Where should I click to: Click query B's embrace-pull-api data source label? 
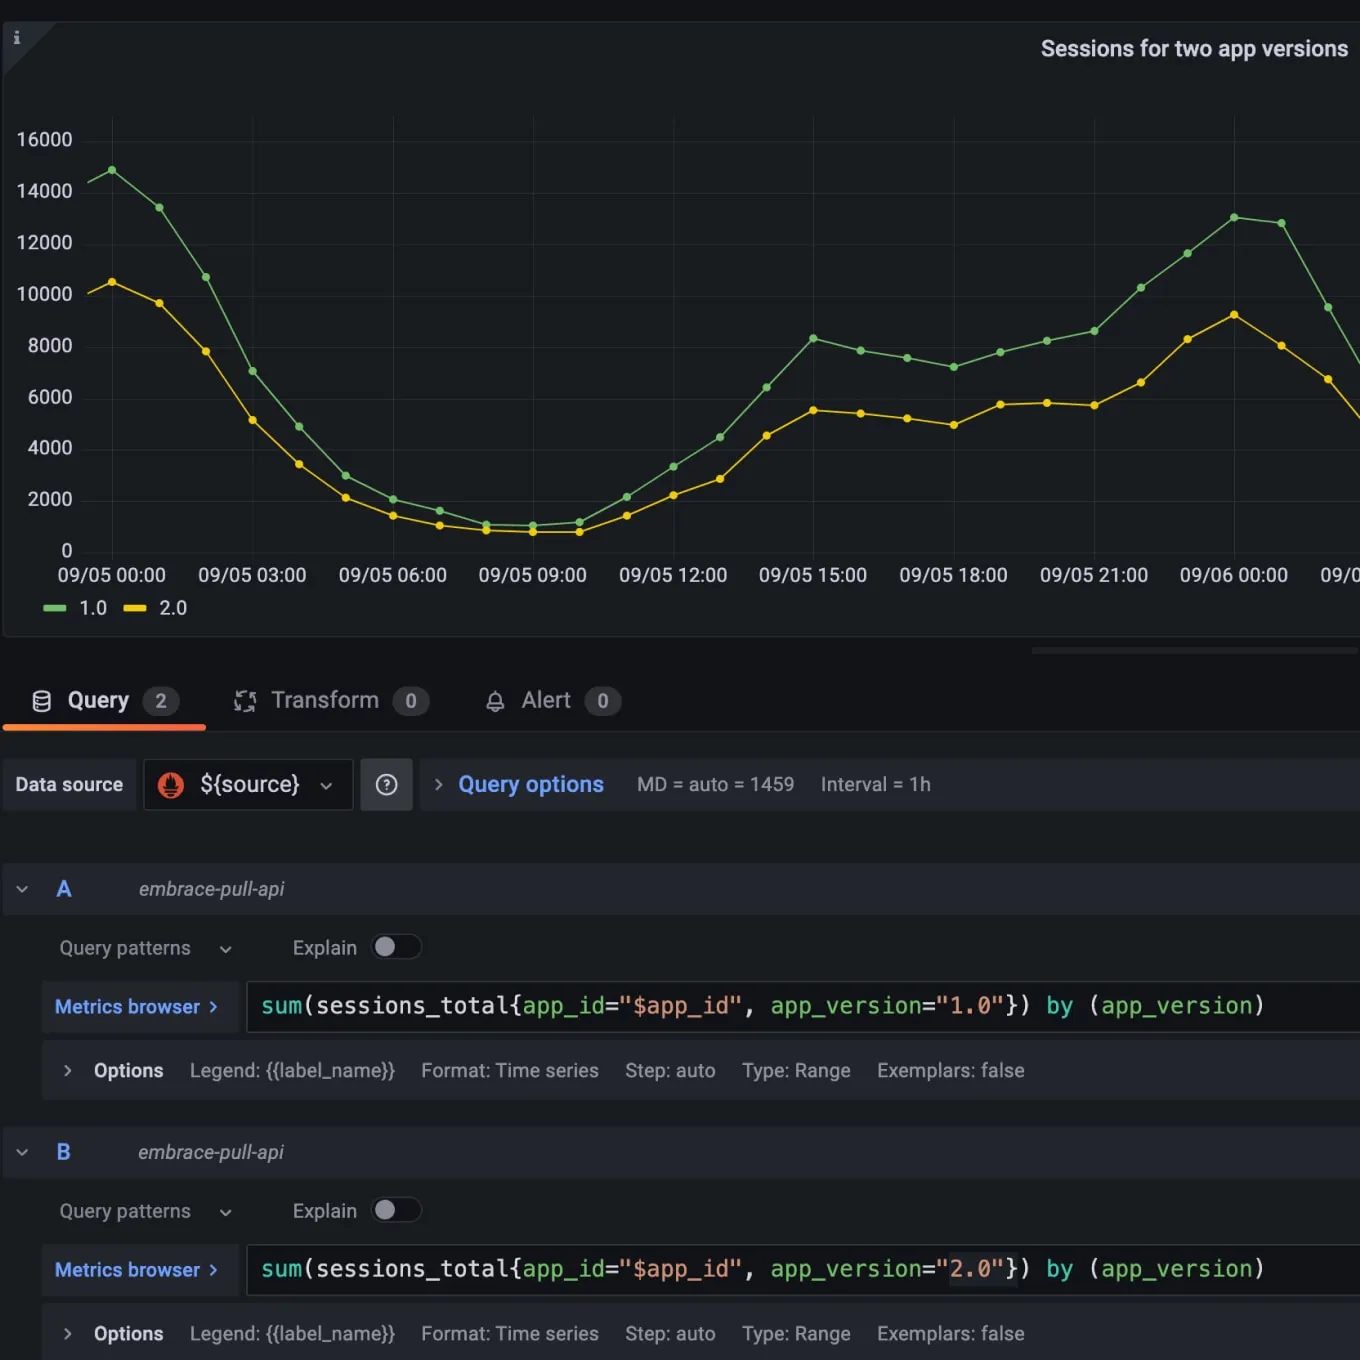(211, 1152)
